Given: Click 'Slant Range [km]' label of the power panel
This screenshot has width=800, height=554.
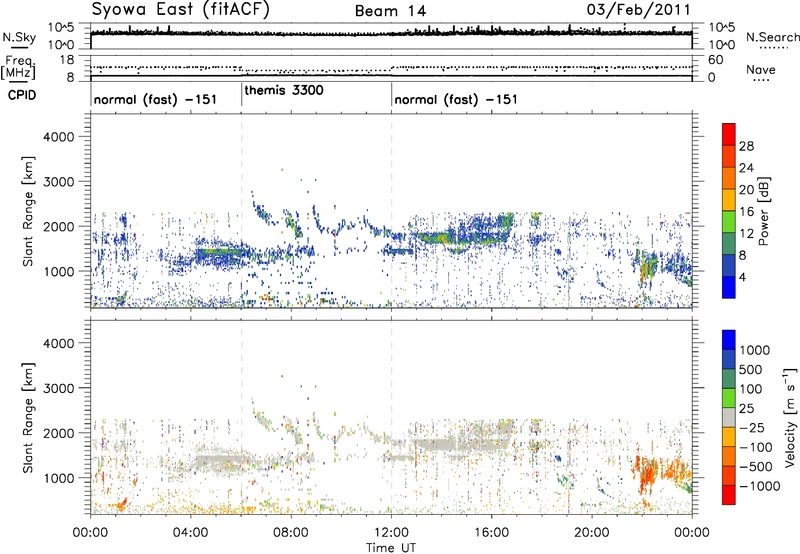Looking at the screenshot, I should pos(28,211).
